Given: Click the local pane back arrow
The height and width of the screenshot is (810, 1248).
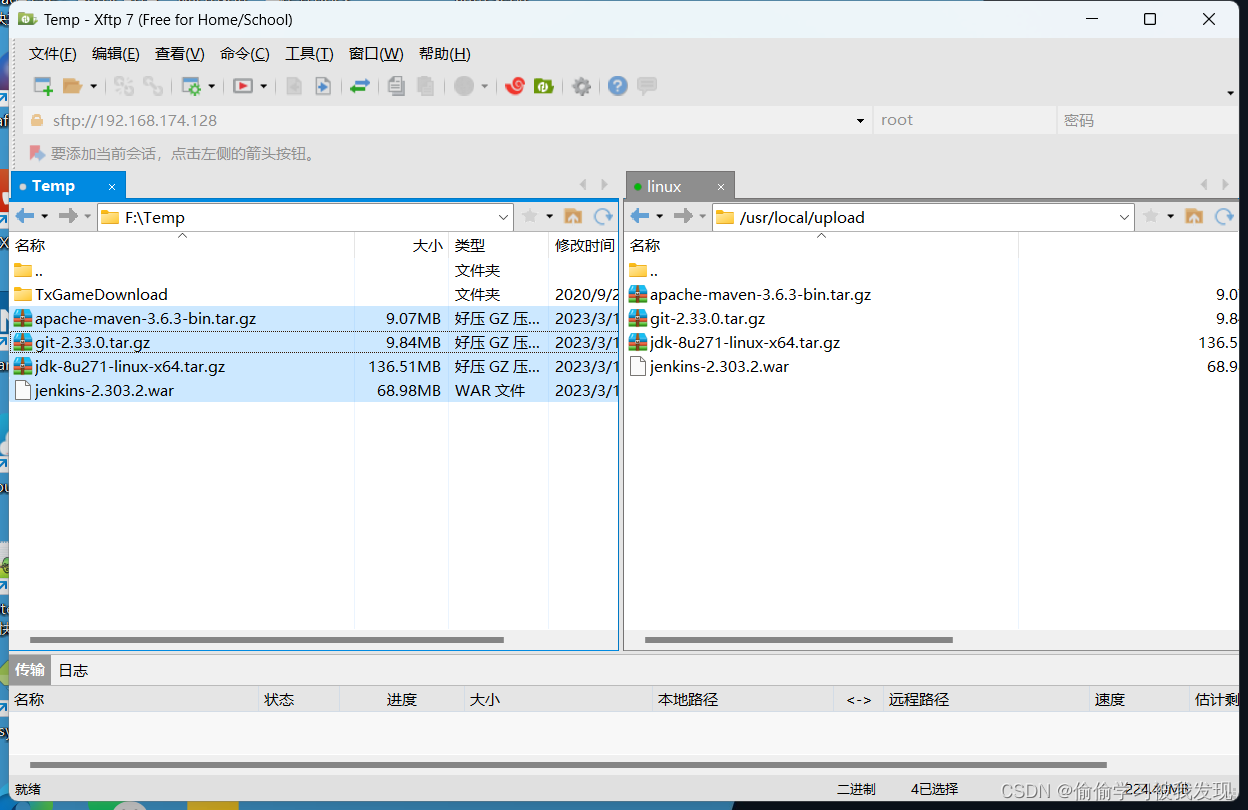Looking at the screenshot, I should [x=25, y=216].
